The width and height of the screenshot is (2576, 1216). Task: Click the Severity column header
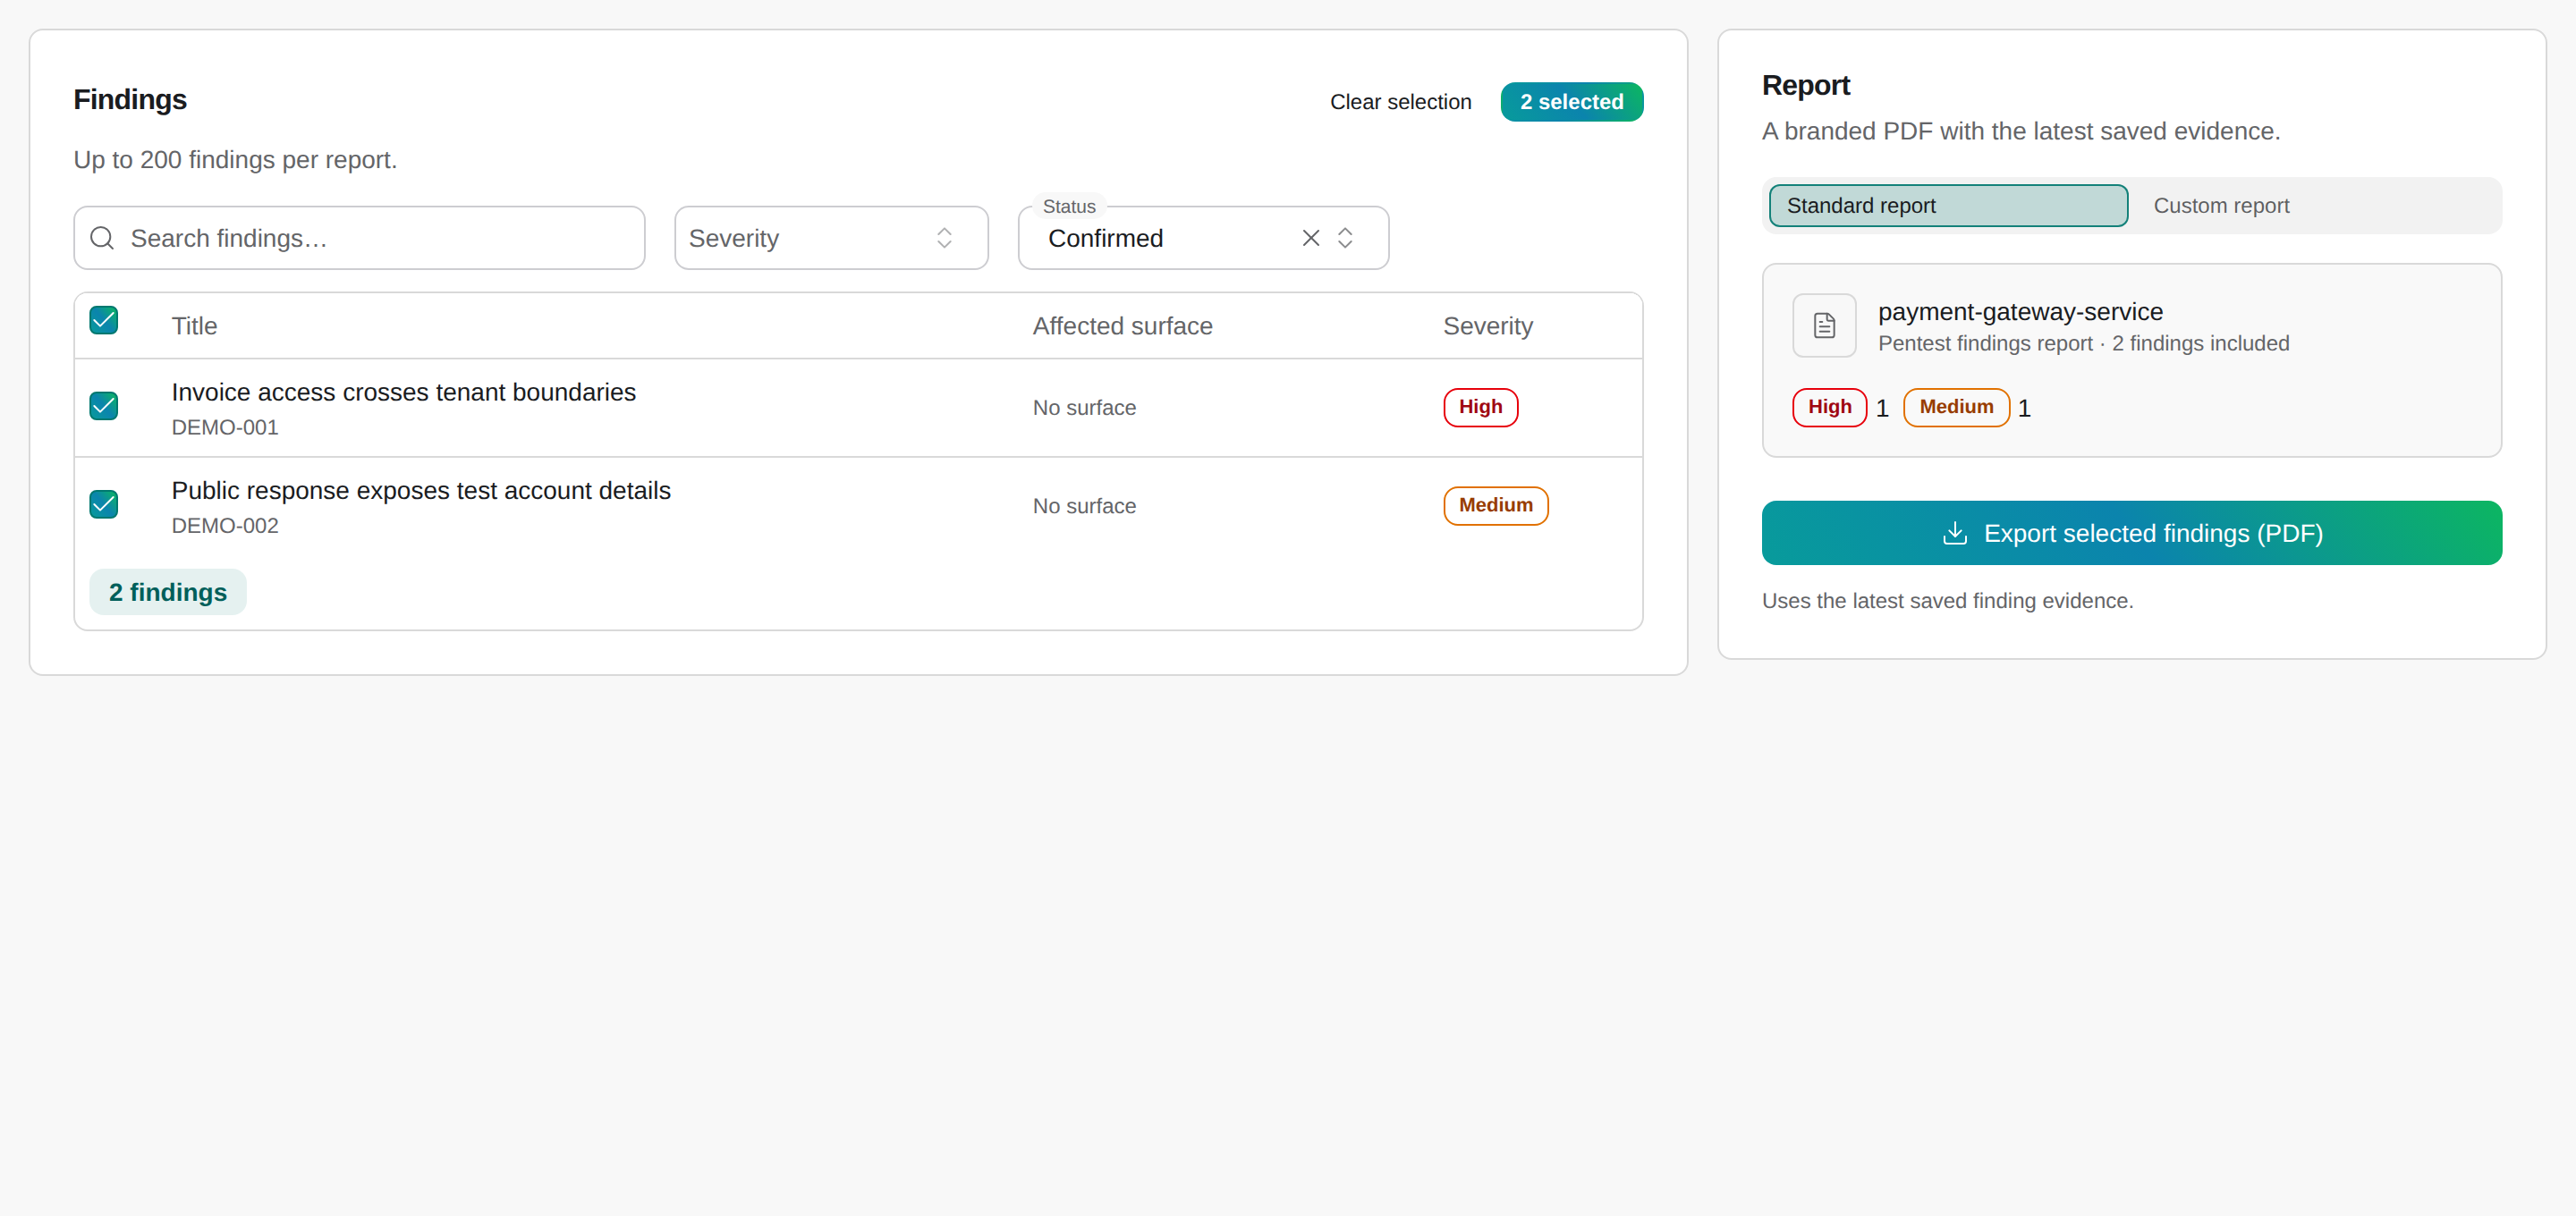(1487, 326)
